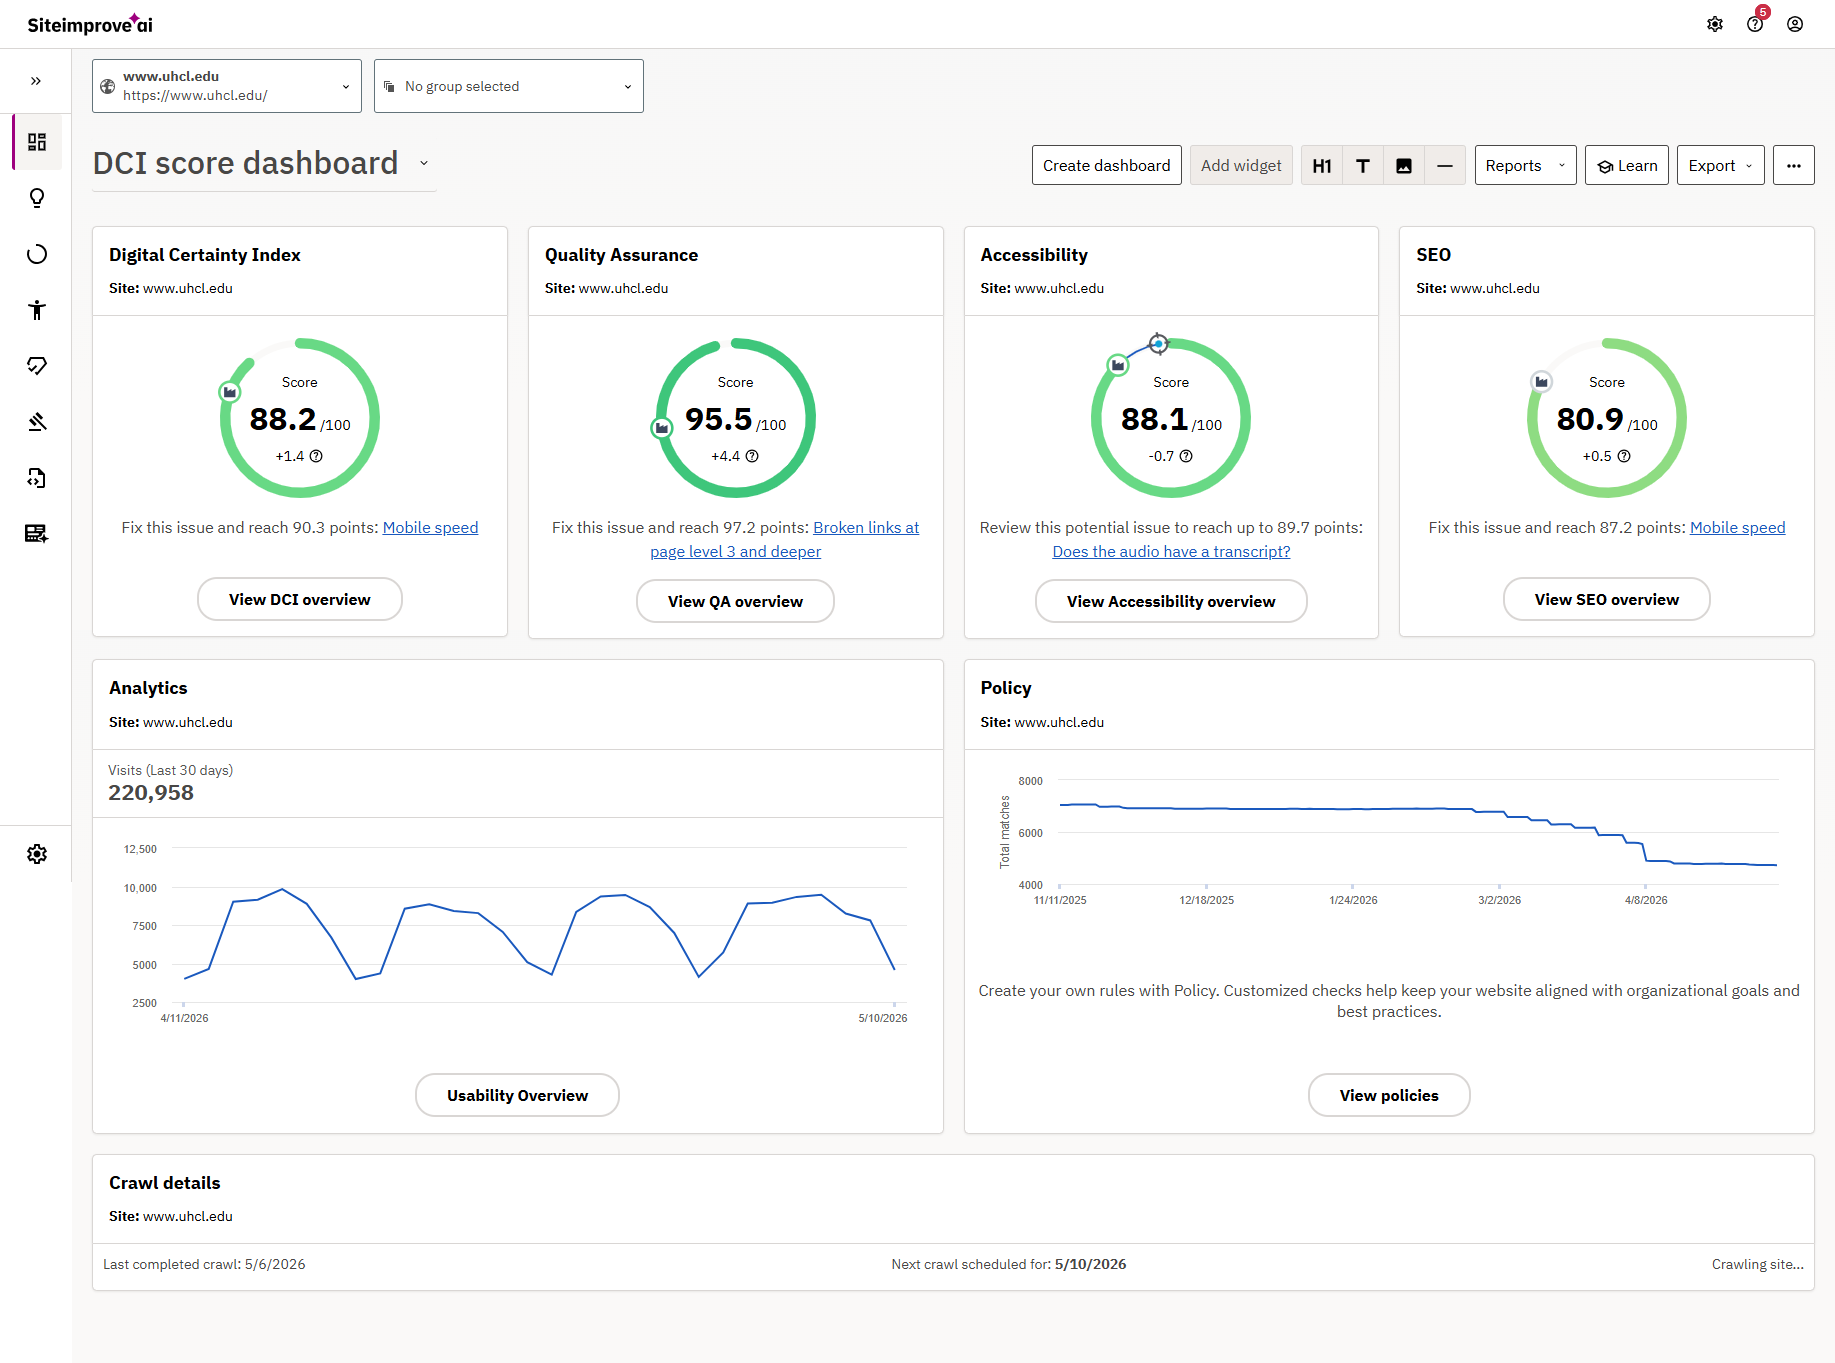Open sidebar settings gear at bottom

click(x=37, y=854)
